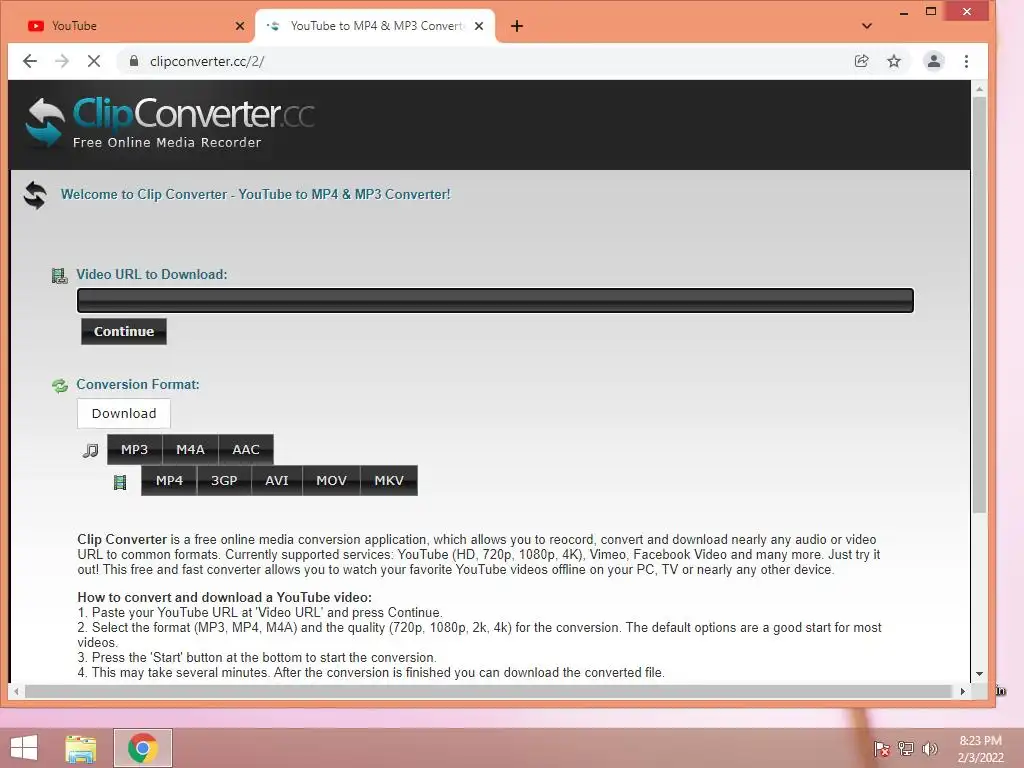
Task: Bookmark this page with the star icon
Action: click(x=894, y=61)
